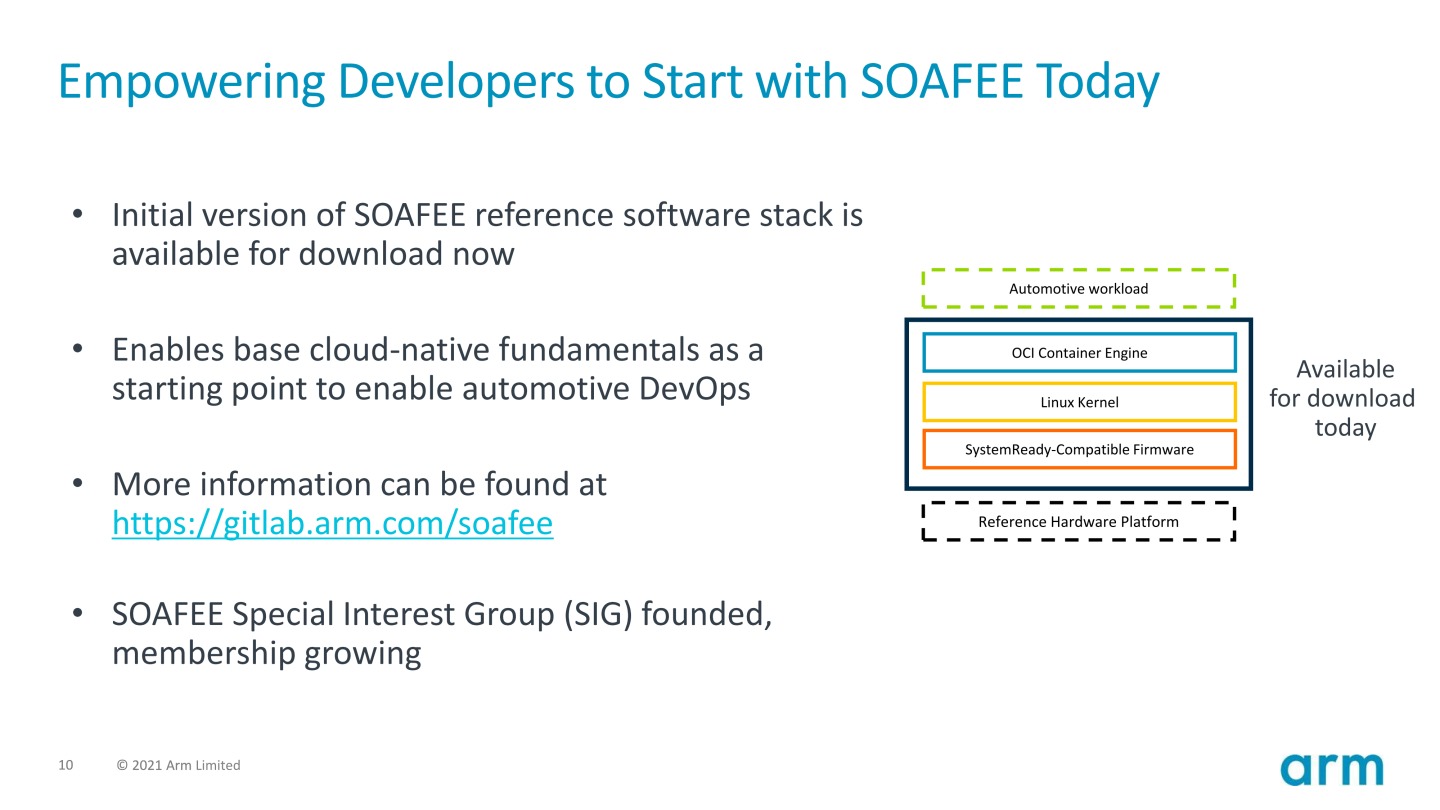Click the OCI Container Engine box
The height and width of the screenshot is (810, 1440).
click(1078, 353)
